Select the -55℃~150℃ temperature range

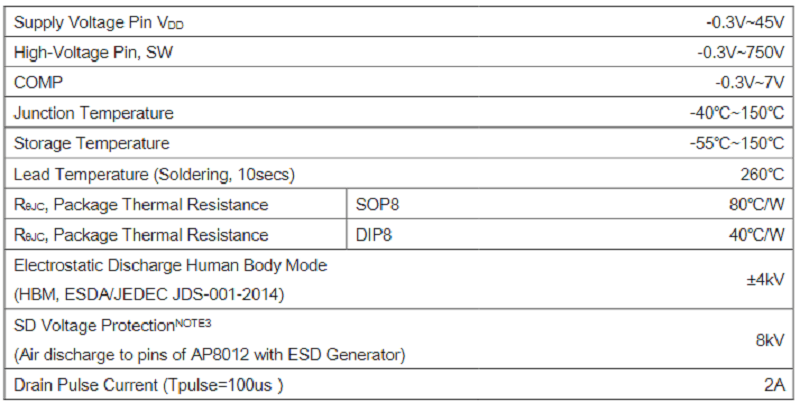(735, 143)
